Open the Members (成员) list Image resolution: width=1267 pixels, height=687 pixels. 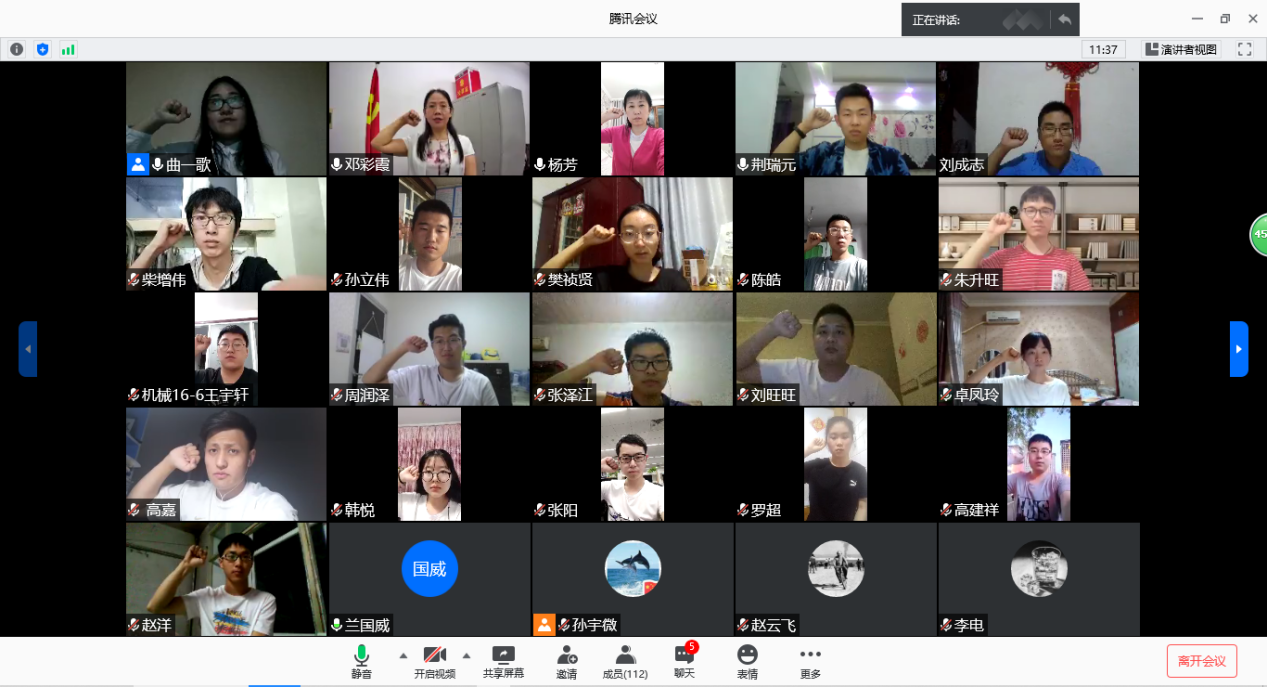(625, 661)
